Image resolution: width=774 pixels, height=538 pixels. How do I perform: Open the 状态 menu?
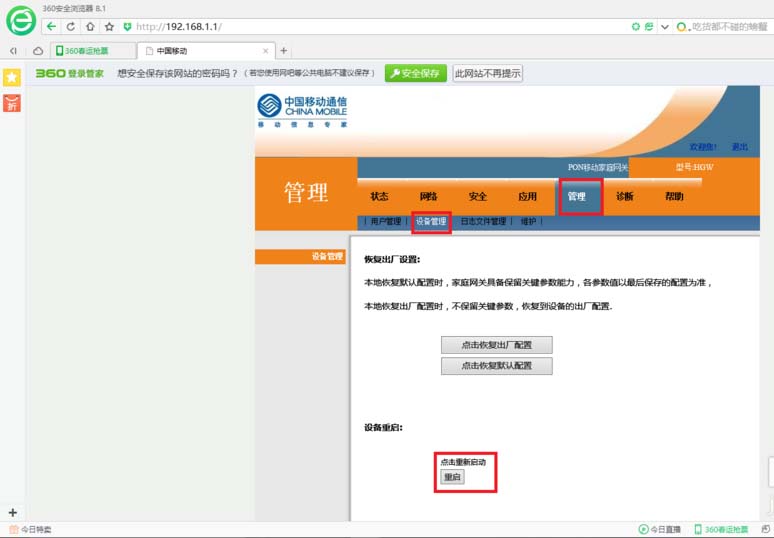(379, 196)
